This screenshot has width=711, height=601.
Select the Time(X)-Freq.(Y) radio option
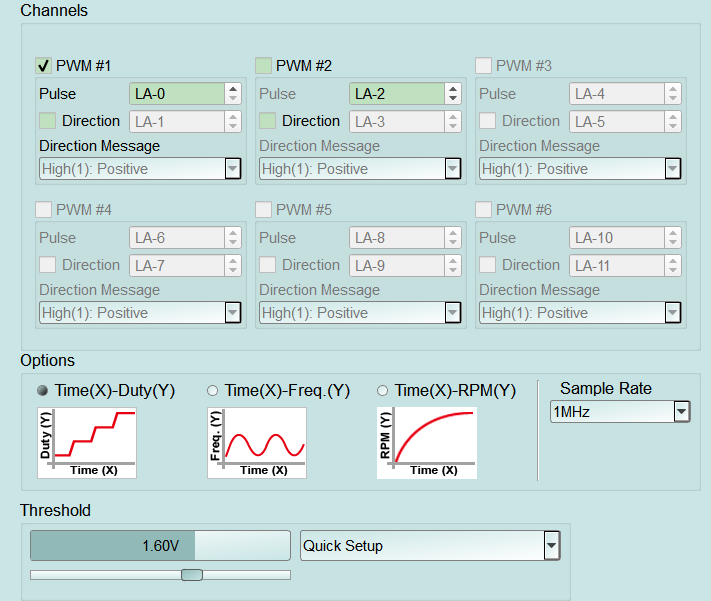pyautogui.click(x=212, y=391)
